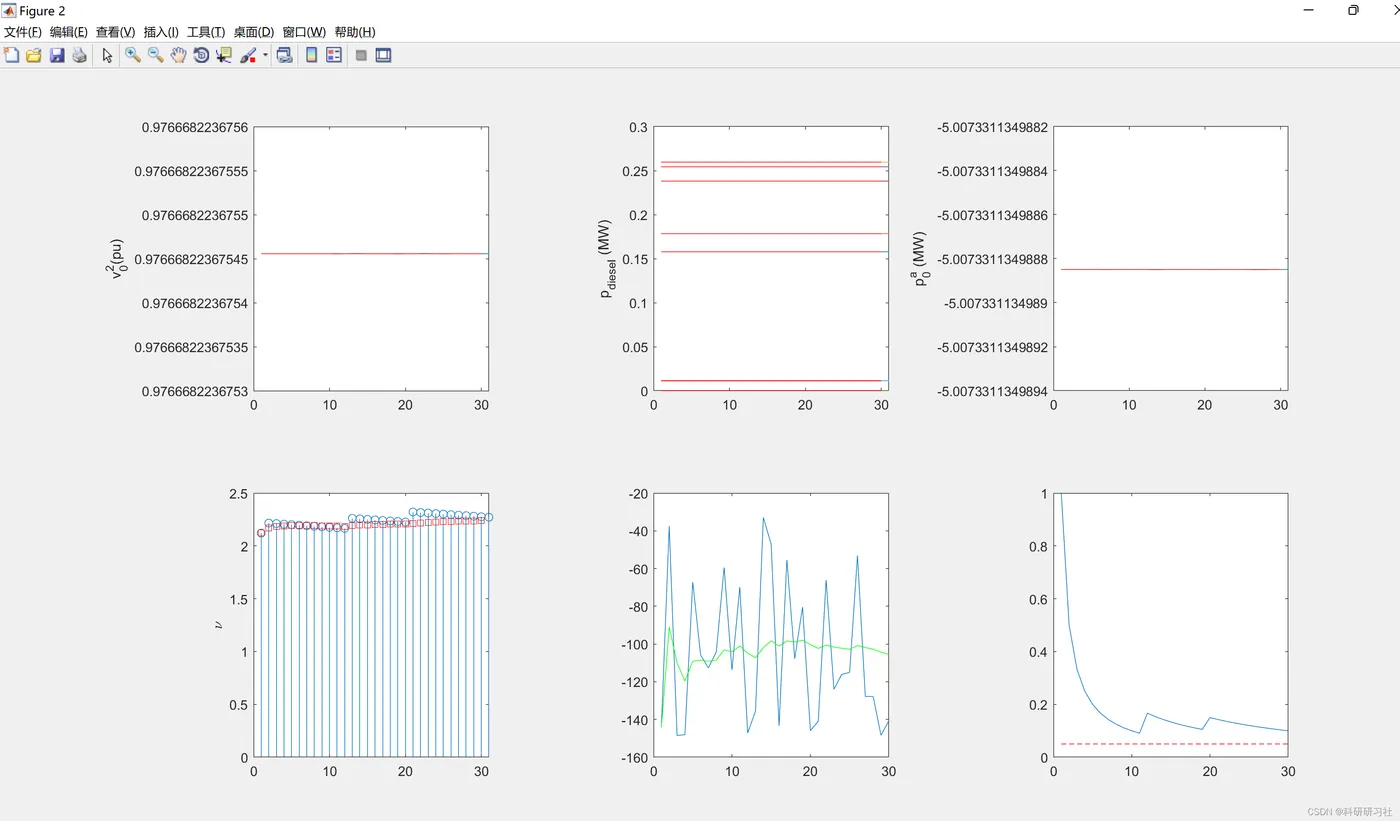Click the MATLAB logo in the title bar
This screenshot has height=821, width=1400.
(9, 10)
